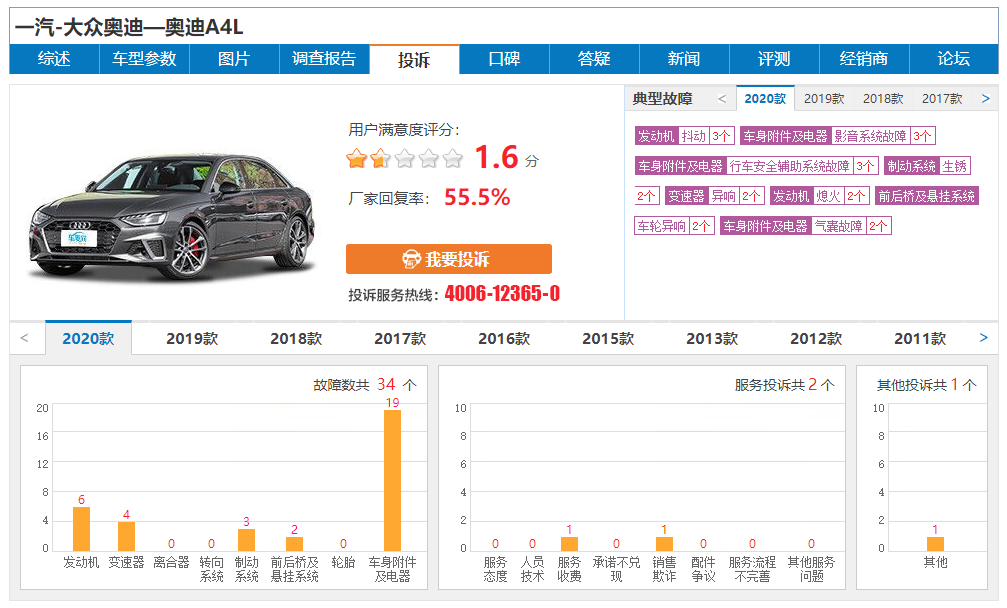Click the 前后桥及悬挂系统 tag
Viewport: 1007px width, 608px height.
click(926, 196)
